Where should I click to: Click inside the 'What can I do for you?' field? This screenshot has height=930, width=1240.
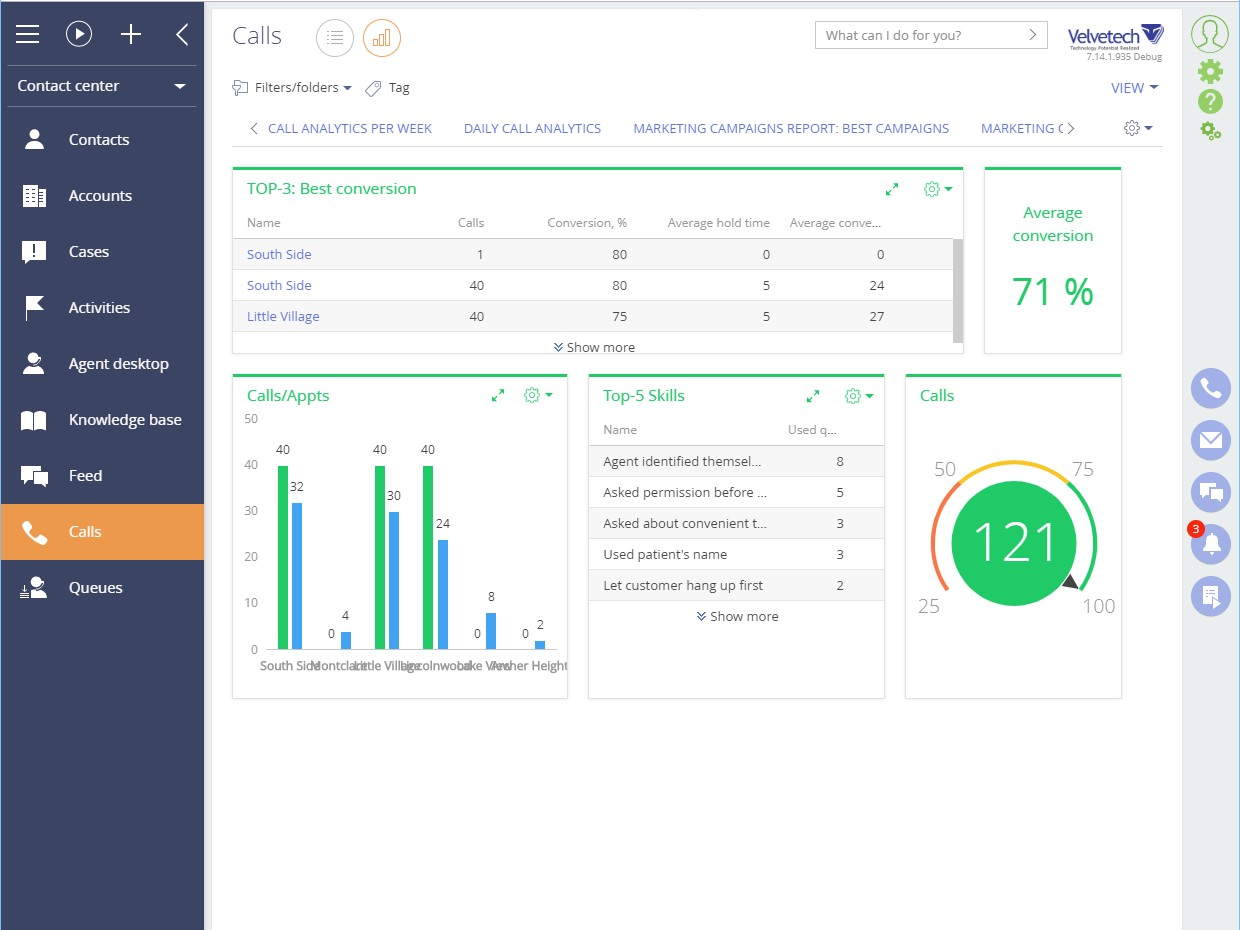[920, 34]
